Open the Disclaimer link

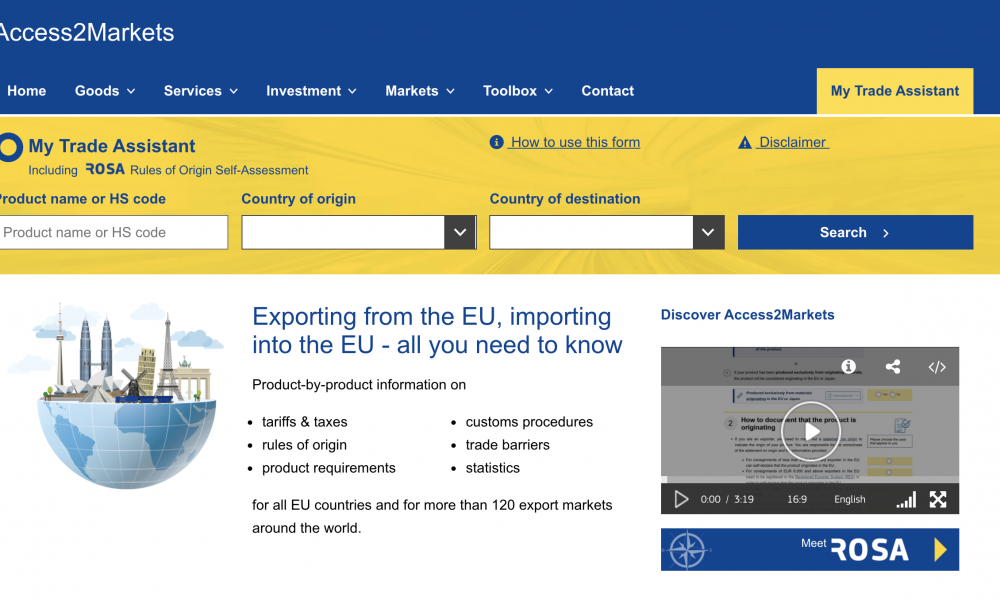coord(793,142)
